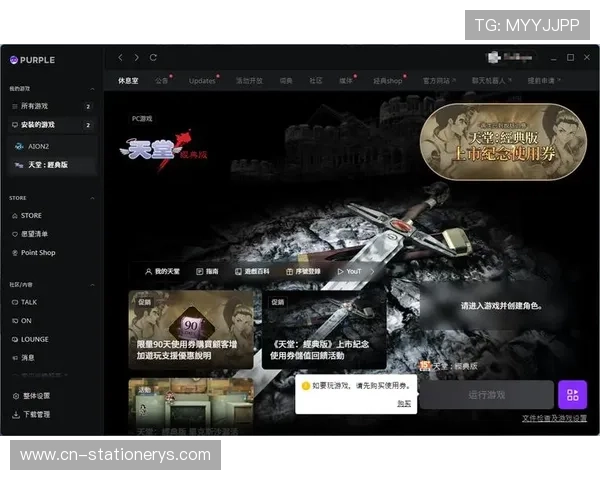The image size is (600, 480).
Task: Open the 社区 tab
Action: (316, 81)
